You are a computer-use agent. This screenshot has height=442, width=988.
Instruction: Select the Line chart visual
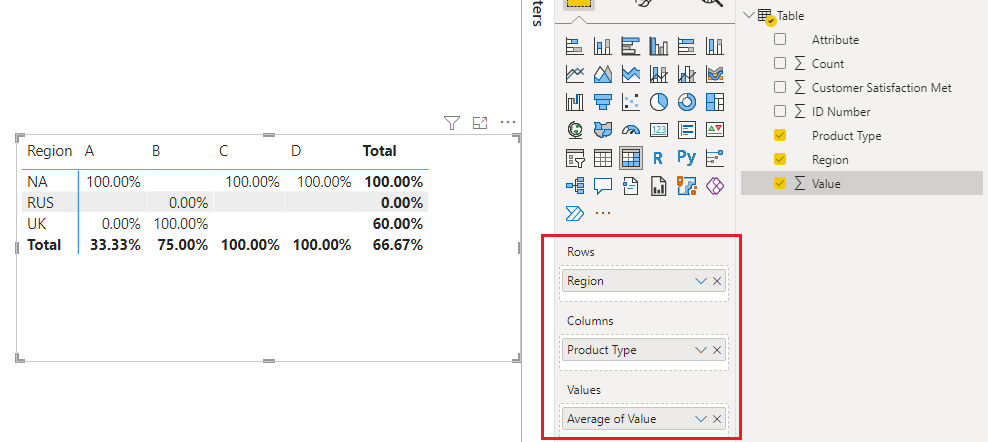[x=575, y=74]
